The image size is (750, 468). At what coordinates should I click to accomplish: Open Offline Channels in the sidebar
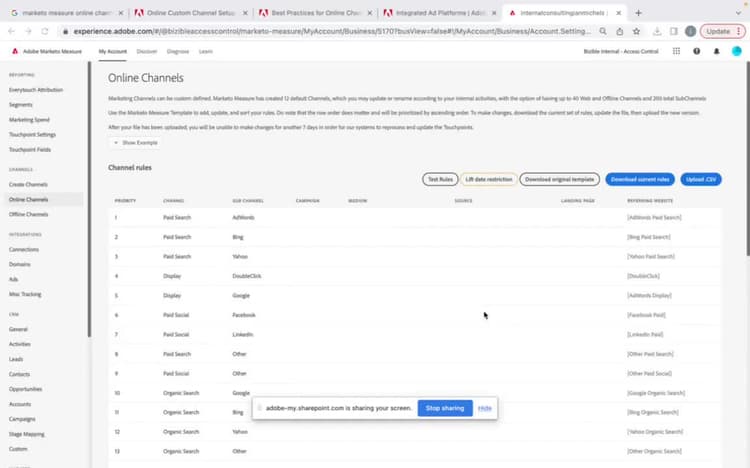(x=29, y=214)
